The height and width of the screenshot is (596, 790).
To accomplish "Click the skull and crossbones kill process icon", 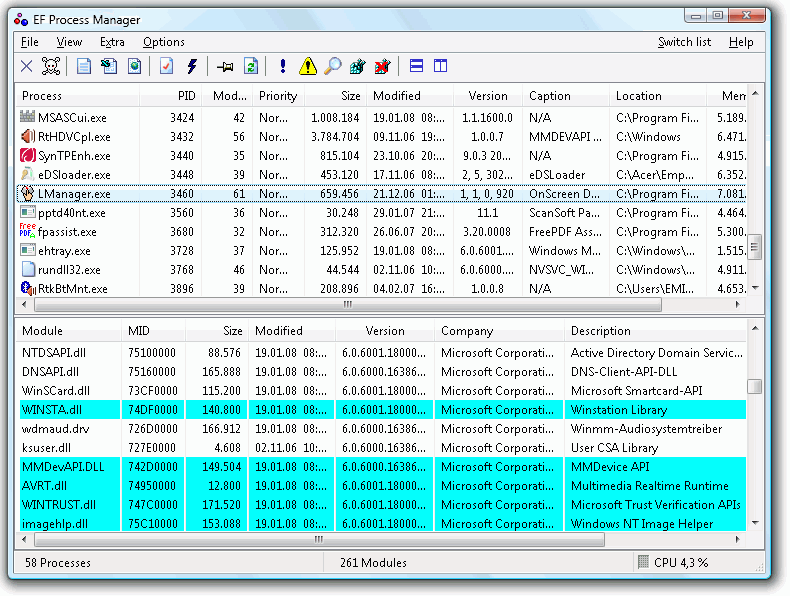I will pyautogui.click(x=51, y=67).
